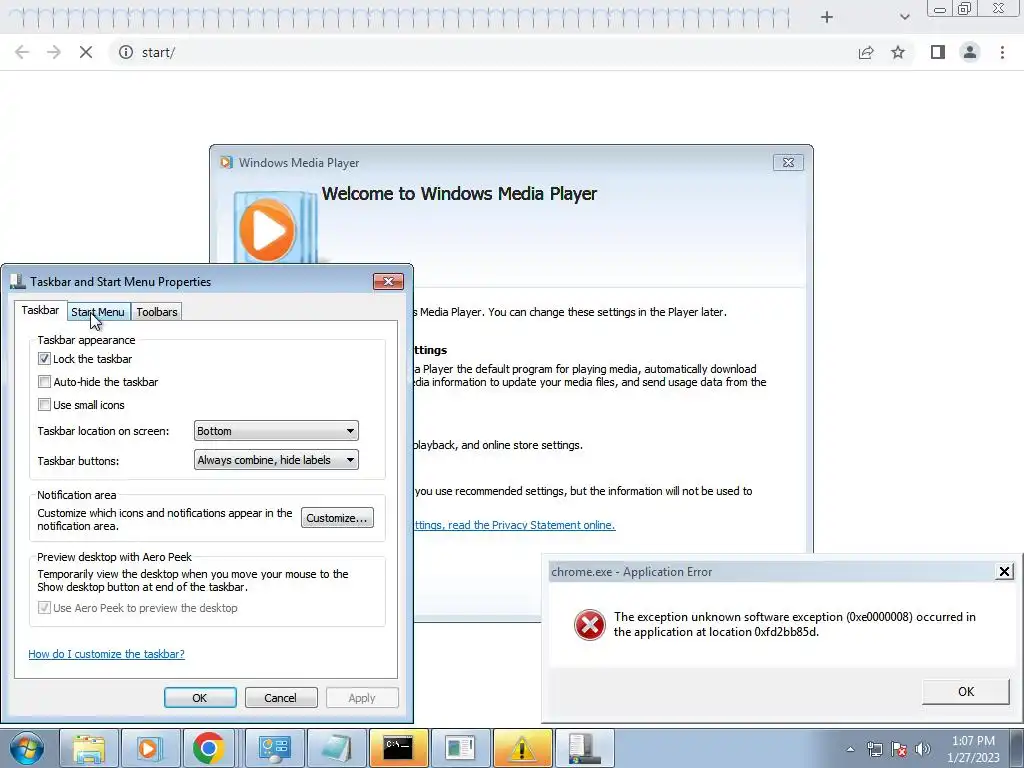Click Customize notification area button

coord(337,518)
